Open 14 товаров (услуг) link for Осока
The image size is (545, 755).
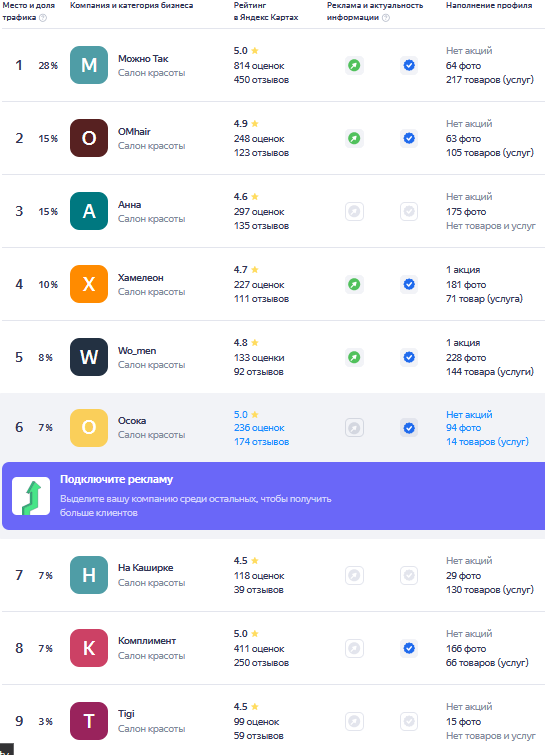click(x=487, y=442)
